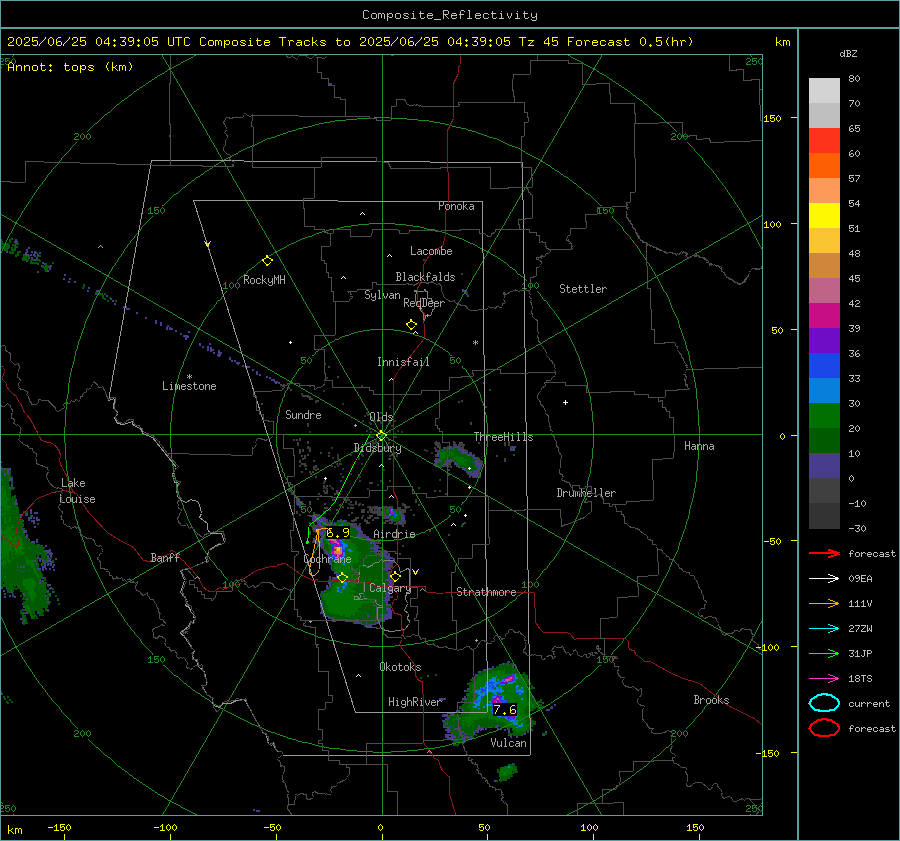The height and width of the screenshot is (841, 900).
Task: Click the magenta 18TS track arrow
Action: (x=824, y=679)
